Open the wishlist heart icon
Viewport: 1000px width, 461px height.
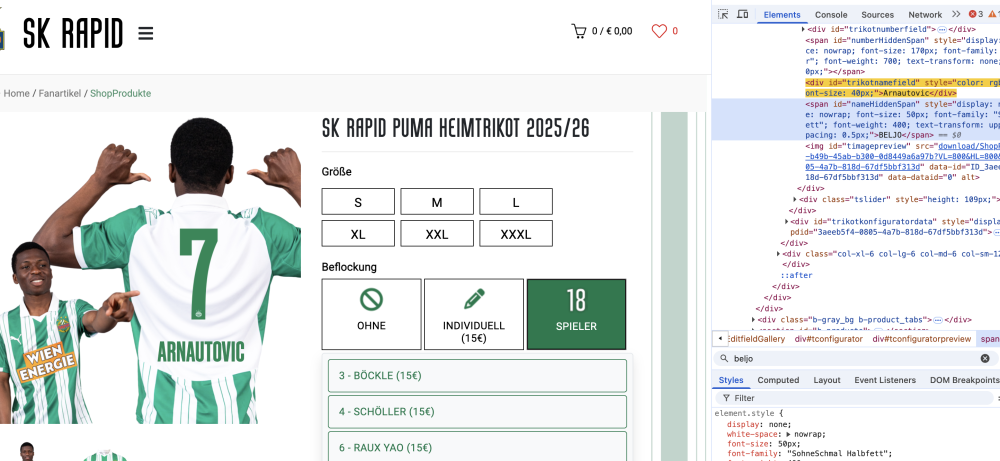659,31
